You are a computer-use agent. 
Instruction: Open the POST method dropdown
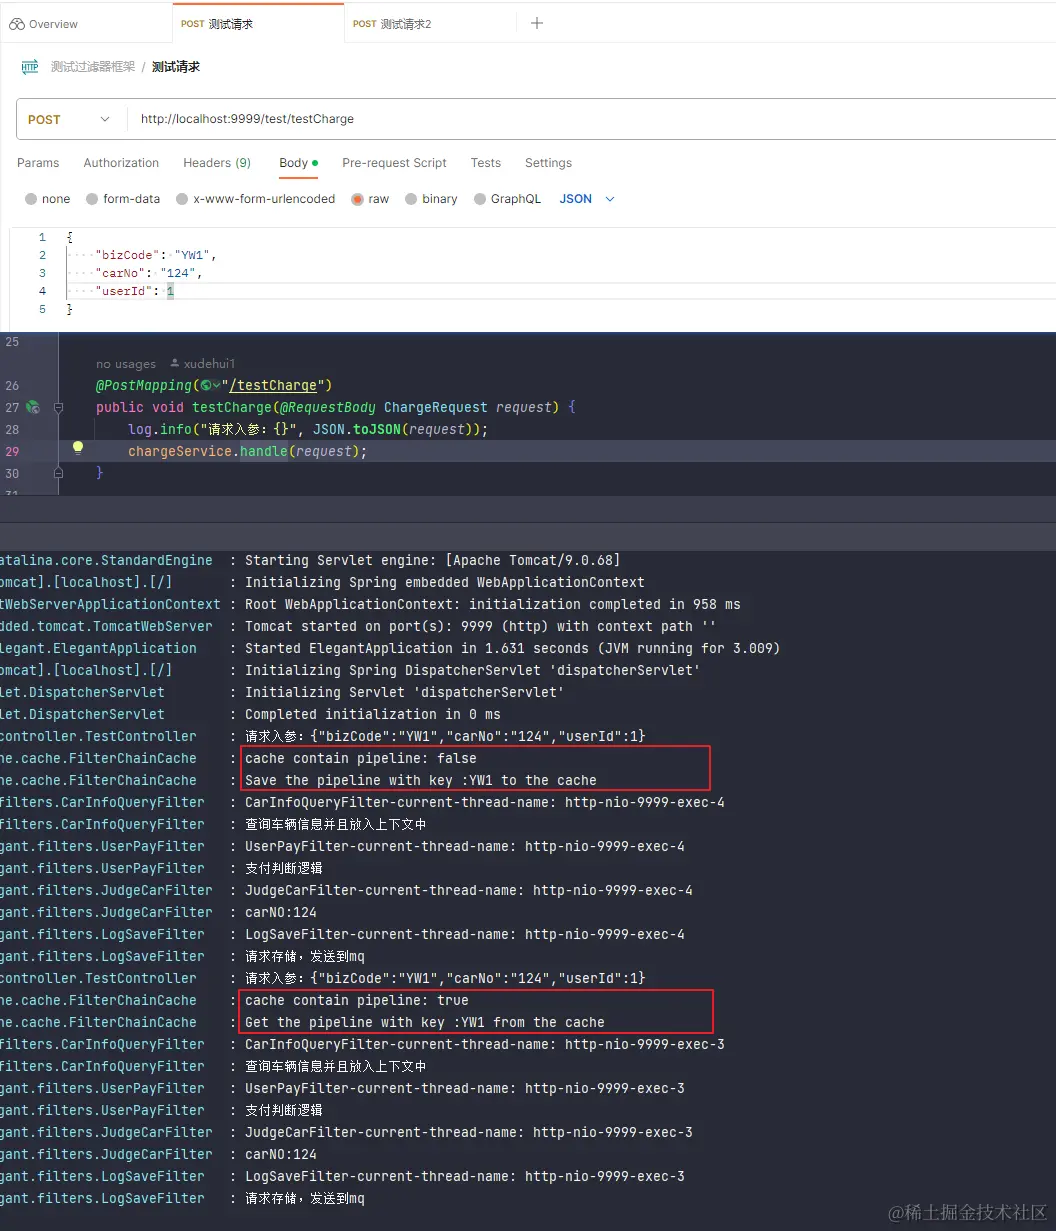pyautogui.click(x=70, y=119)
